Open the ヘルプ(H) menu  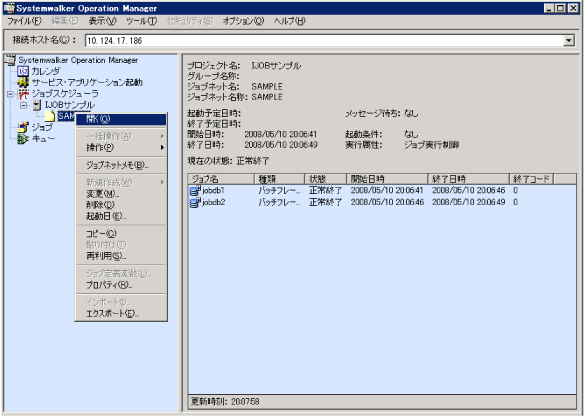(x=289, y=21)
